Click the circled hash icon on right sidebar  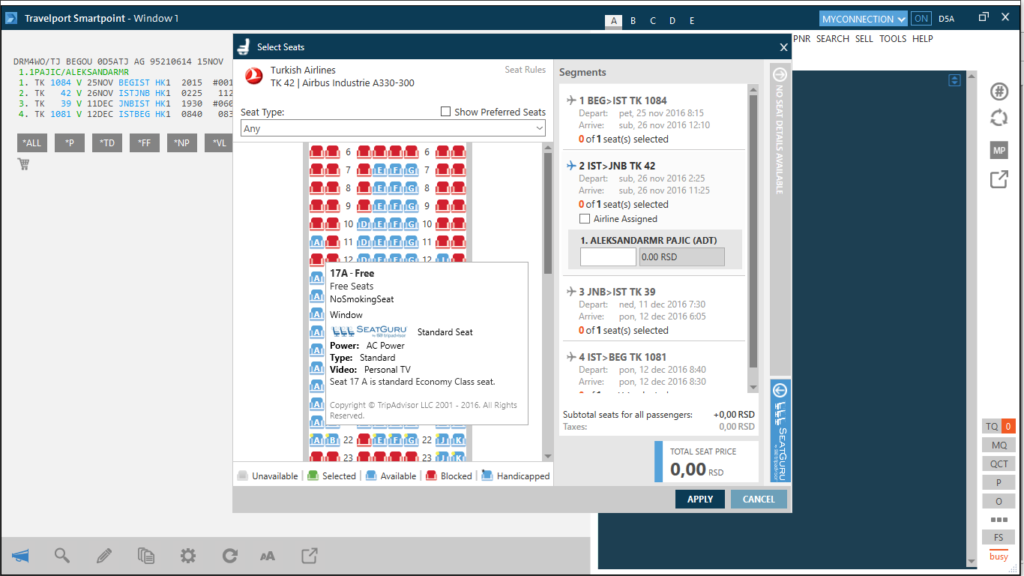click(999, 91)
